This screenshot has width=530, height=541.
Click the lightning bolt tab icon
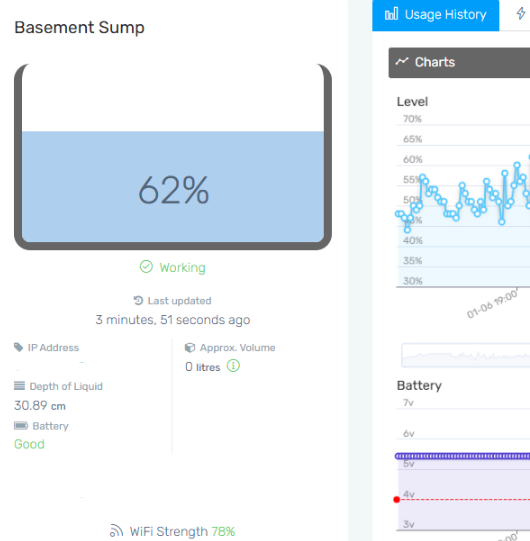(x=521, y=13)
